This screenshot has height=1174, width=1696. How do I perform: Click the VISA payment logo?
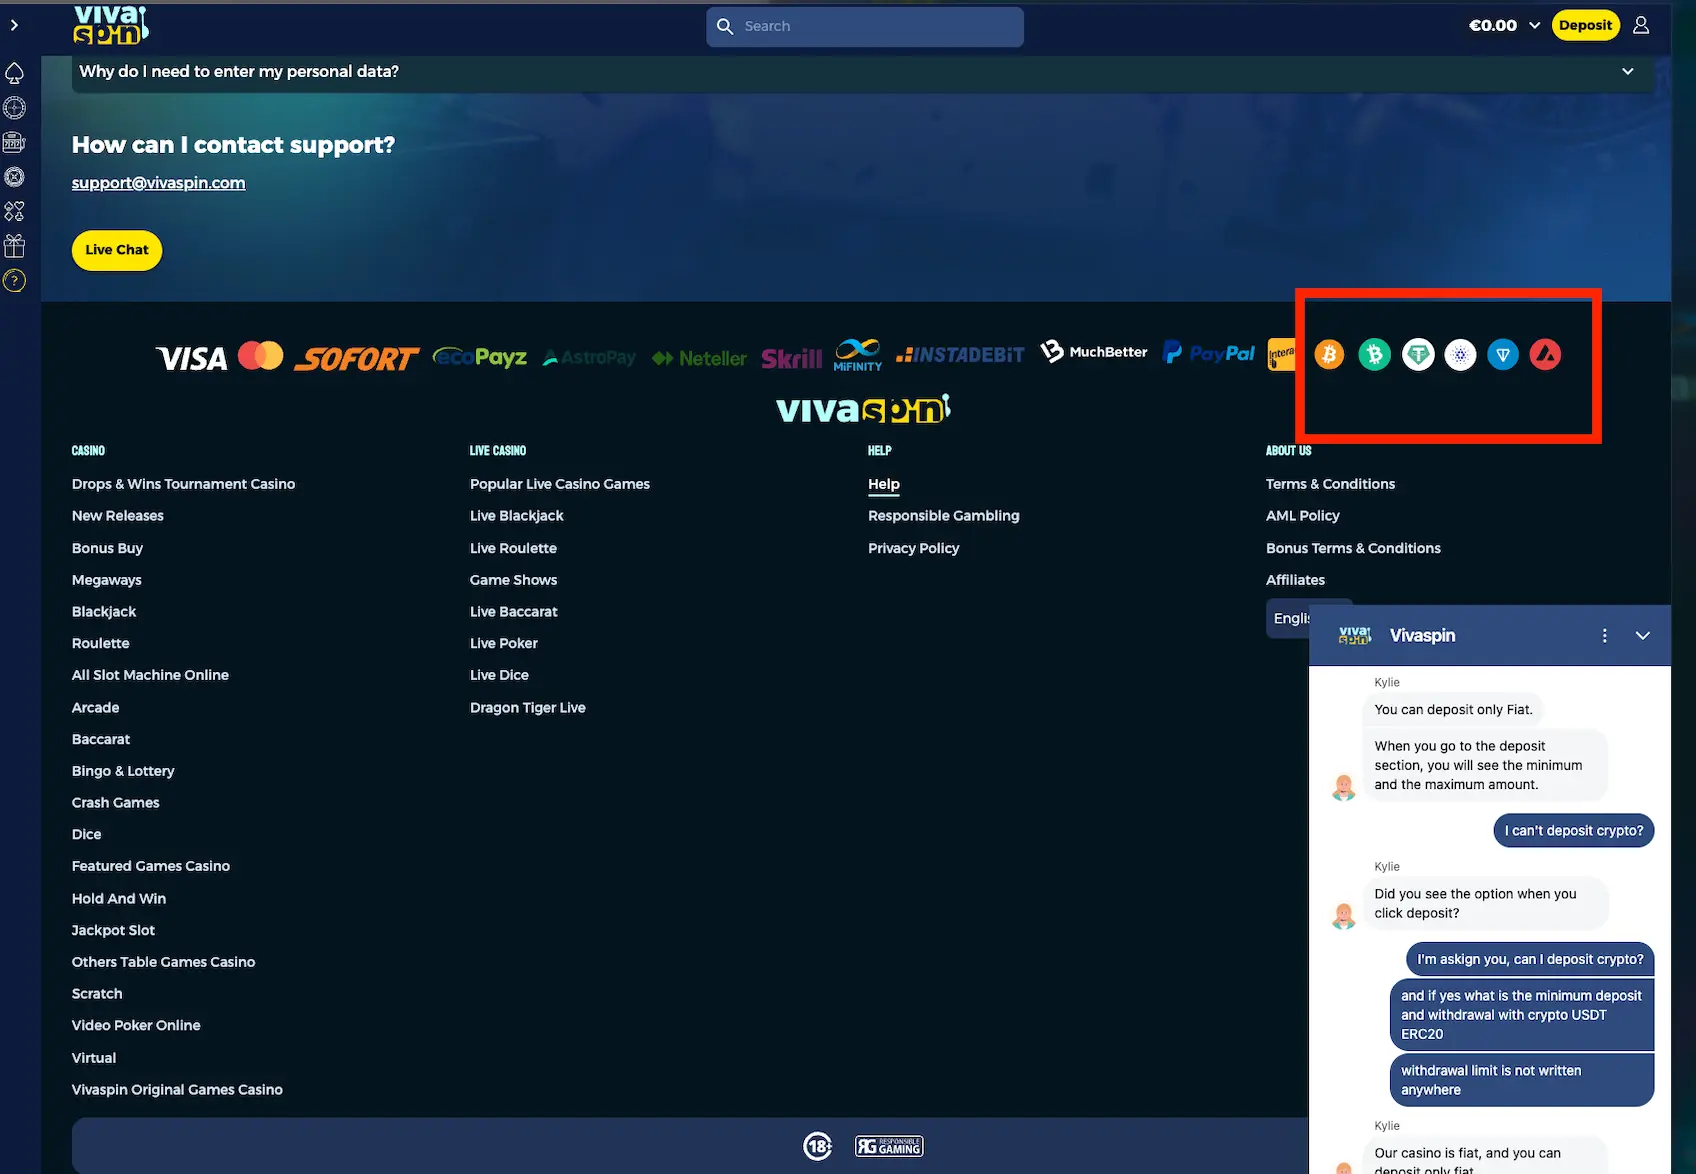(192, 358)
